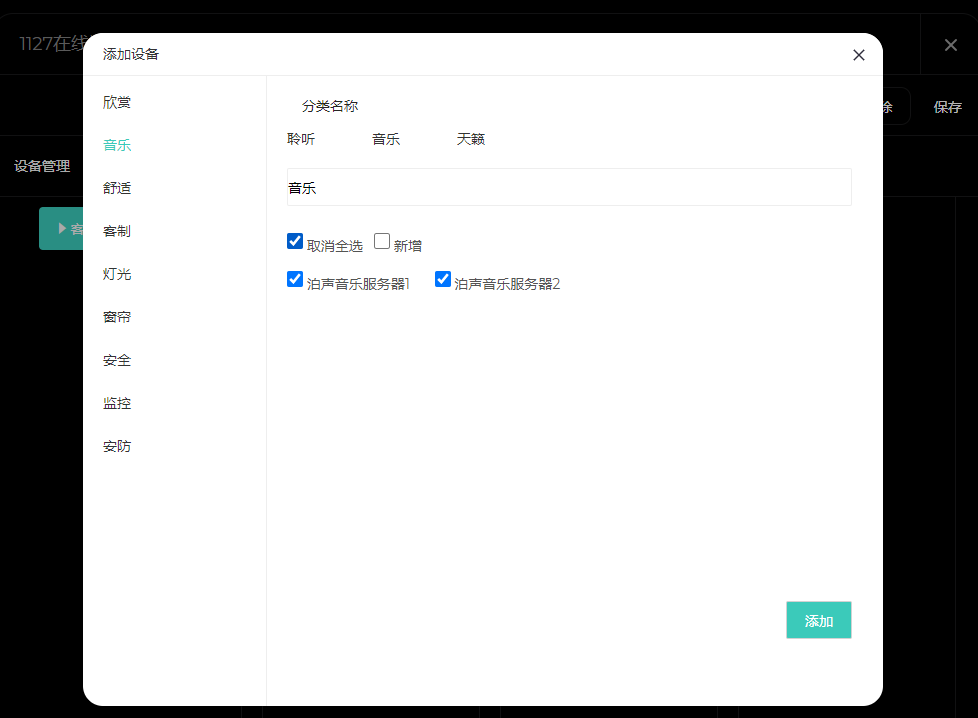Image resolution: width=978 pixels, height=718 pixels.
Task: Select 音乐 category in sidebar
Action: pyautogui.click(x=117, y=145)
